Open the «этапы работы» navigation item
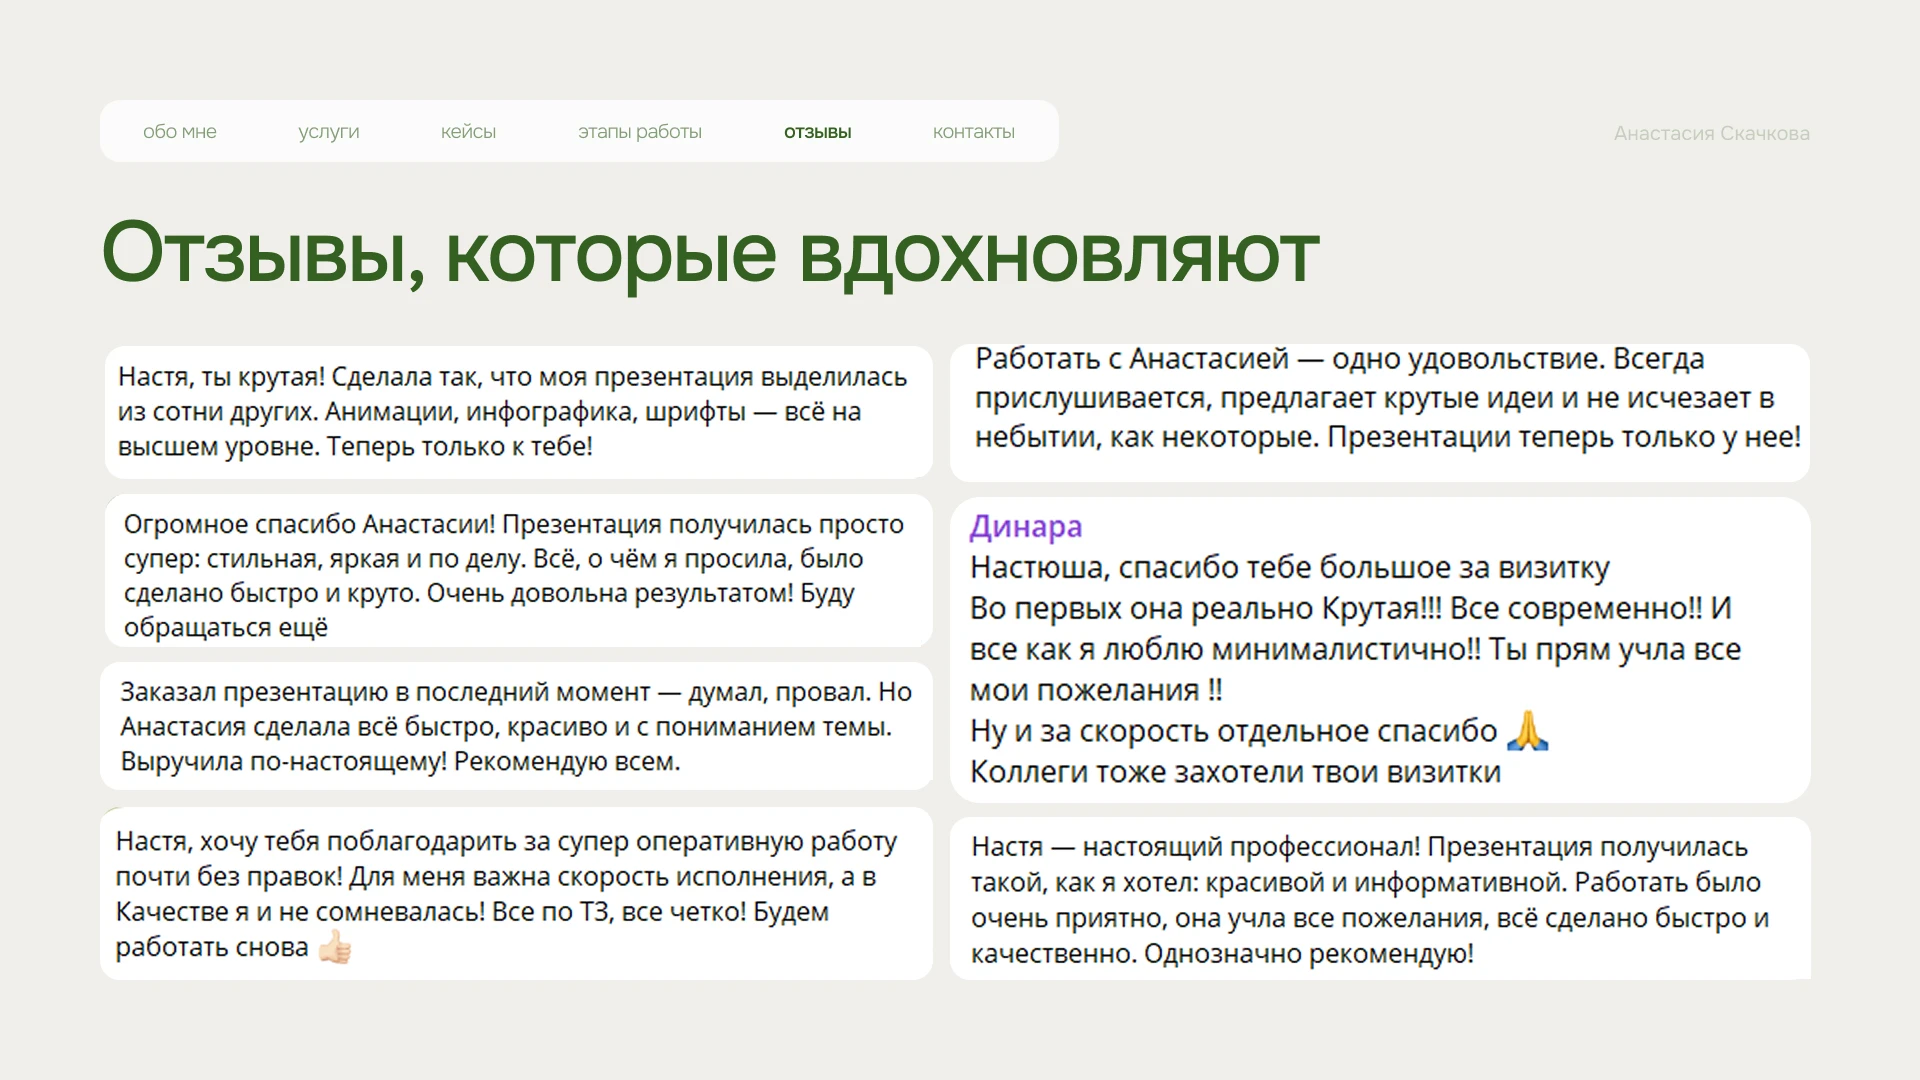 639,132
